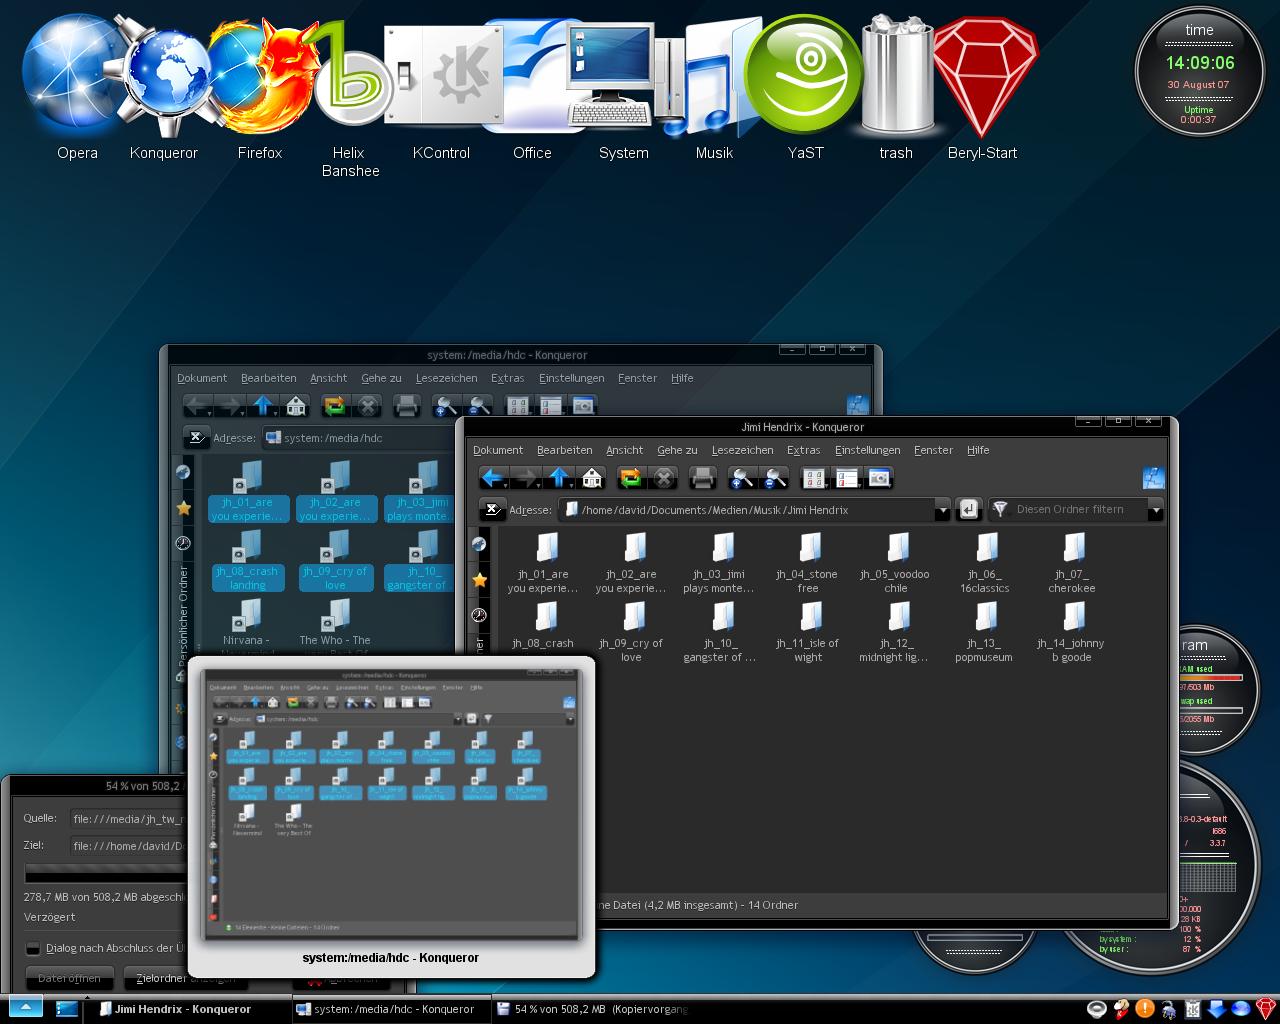Image resolution: width=1280 pixels, height=1024 pixels.
Task: Reload the Jimi Hendrix folder view
Action: [x=631, y=478]
